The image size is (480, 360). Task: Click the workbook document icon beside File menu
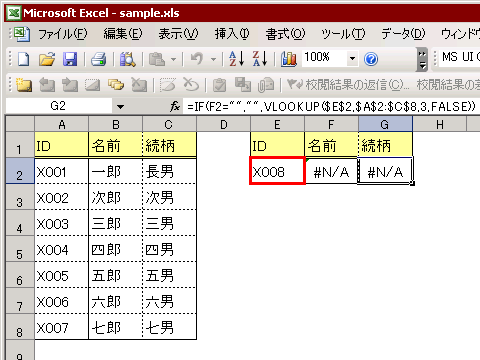pyautogui.click(x=22, y=34)
